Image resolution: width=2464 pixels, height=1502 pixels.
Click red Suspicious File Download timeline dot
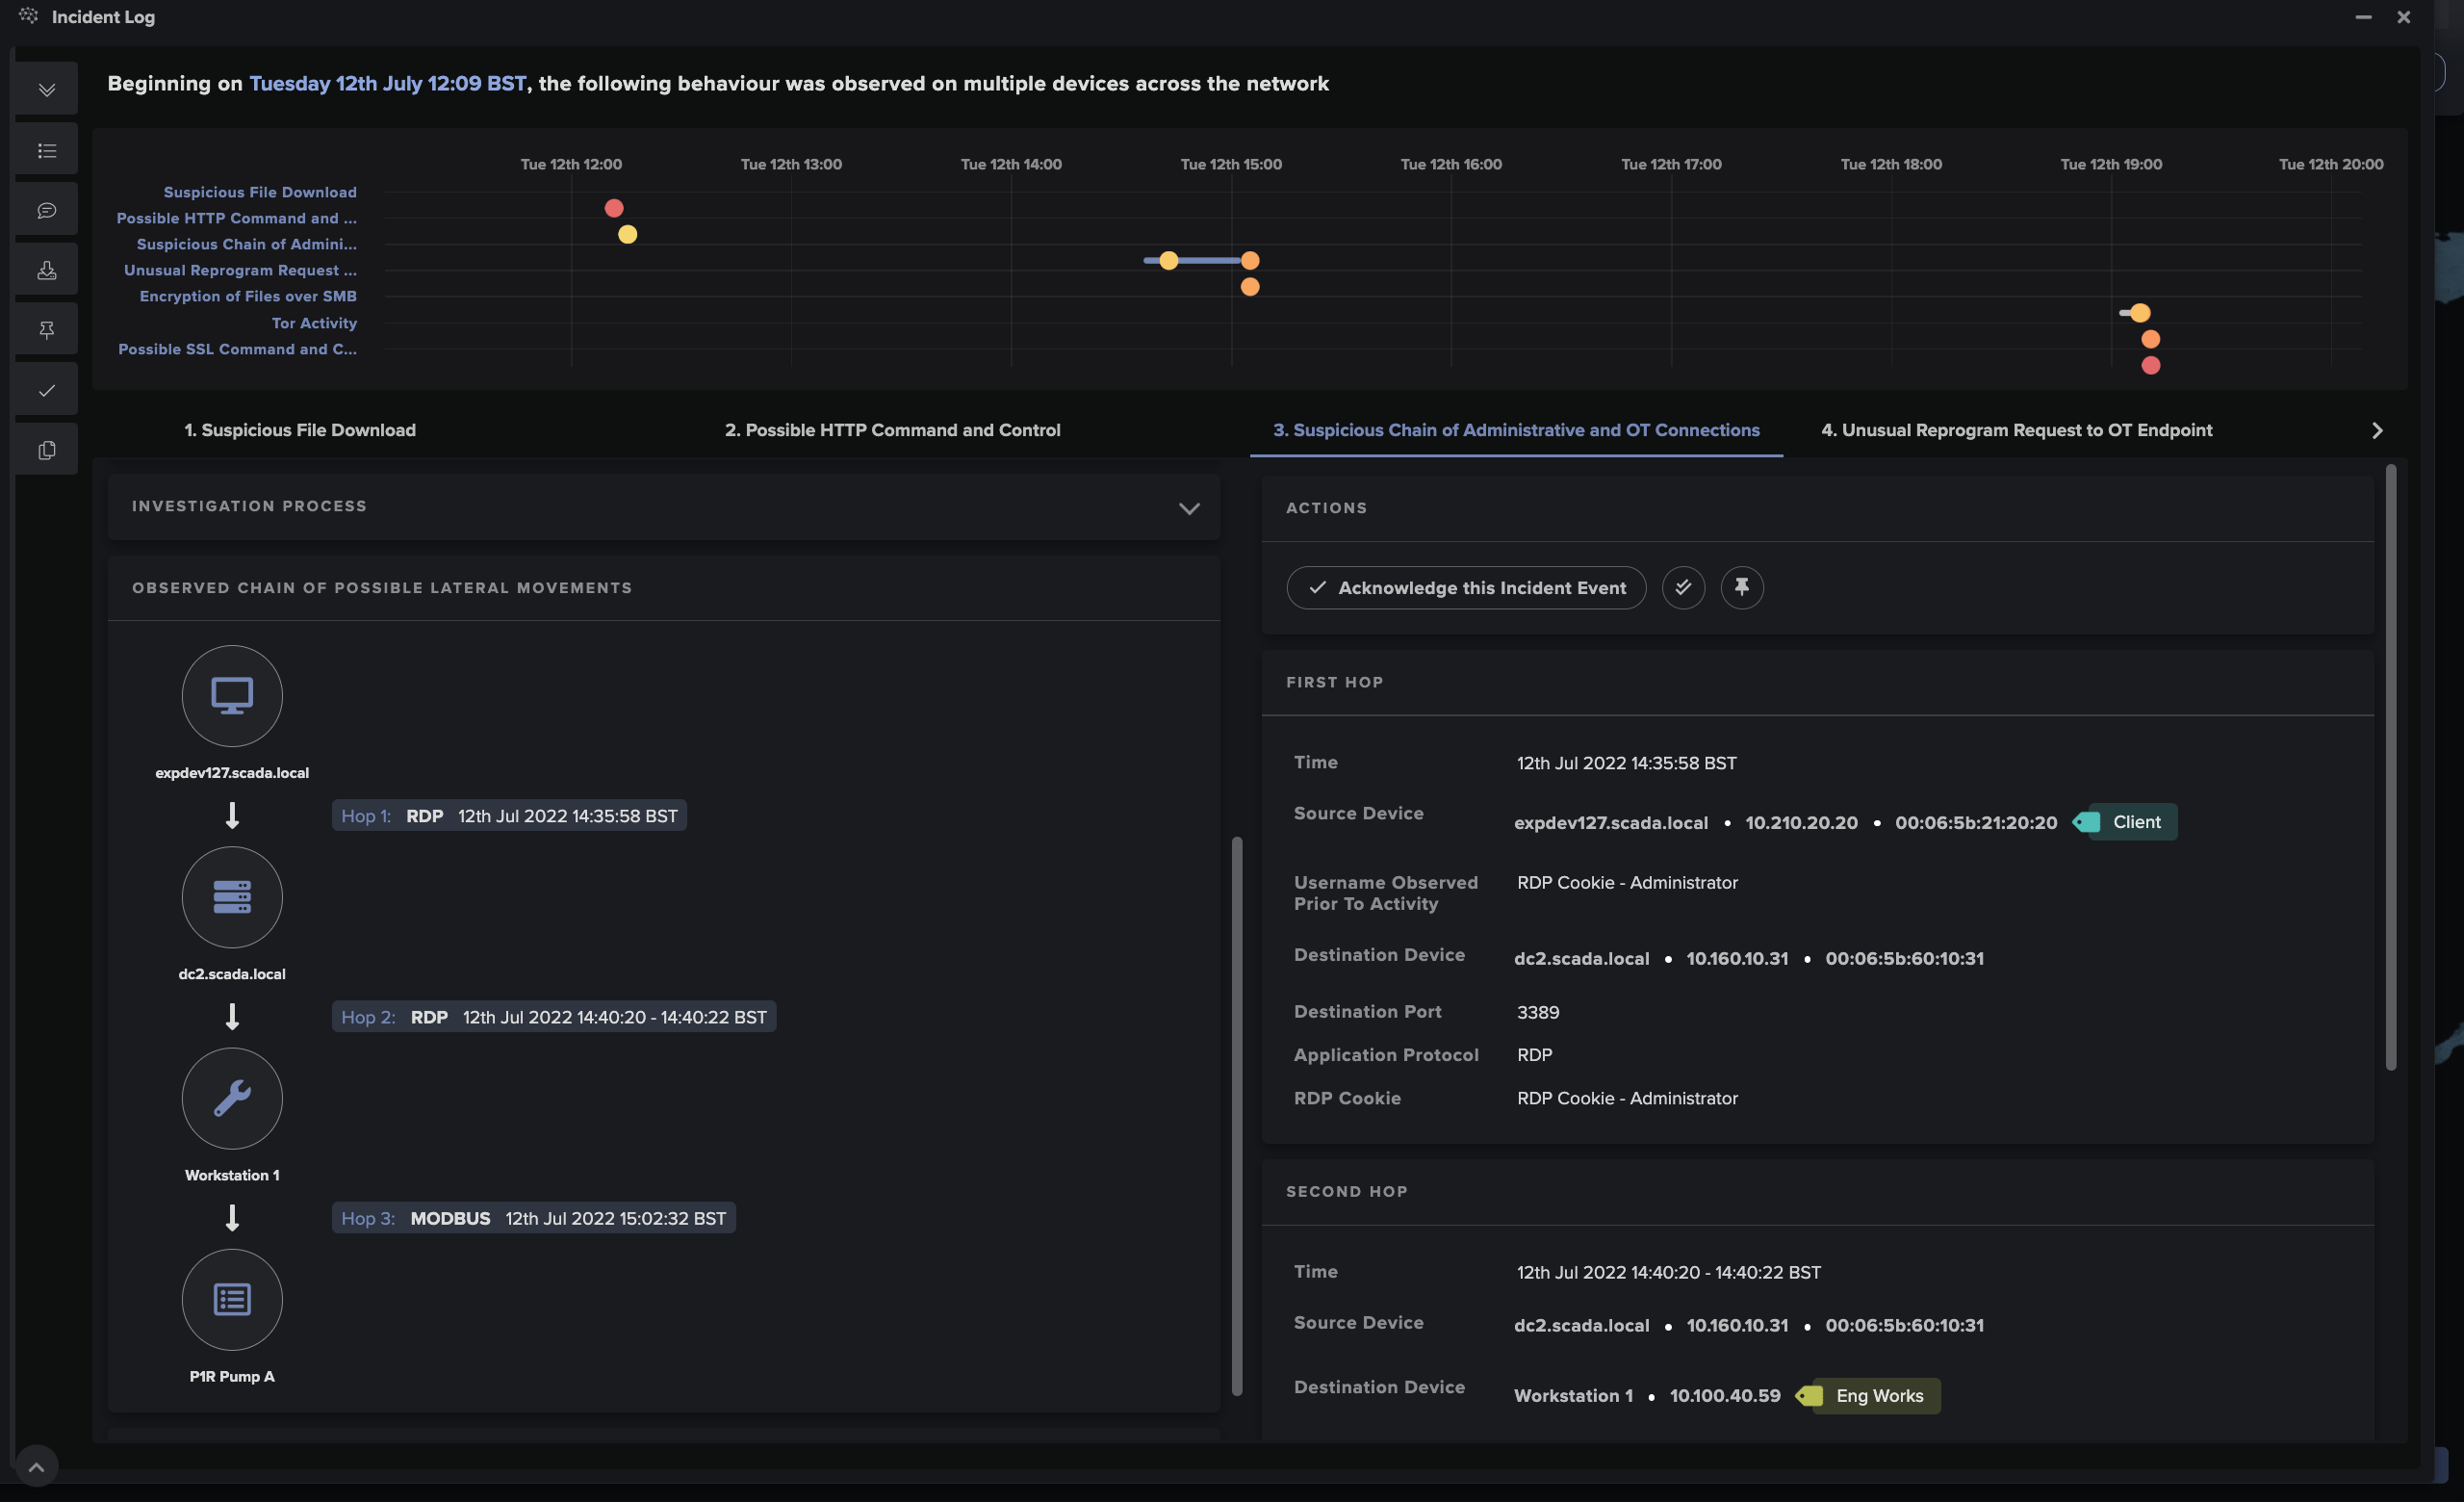[x=614, y=208]
